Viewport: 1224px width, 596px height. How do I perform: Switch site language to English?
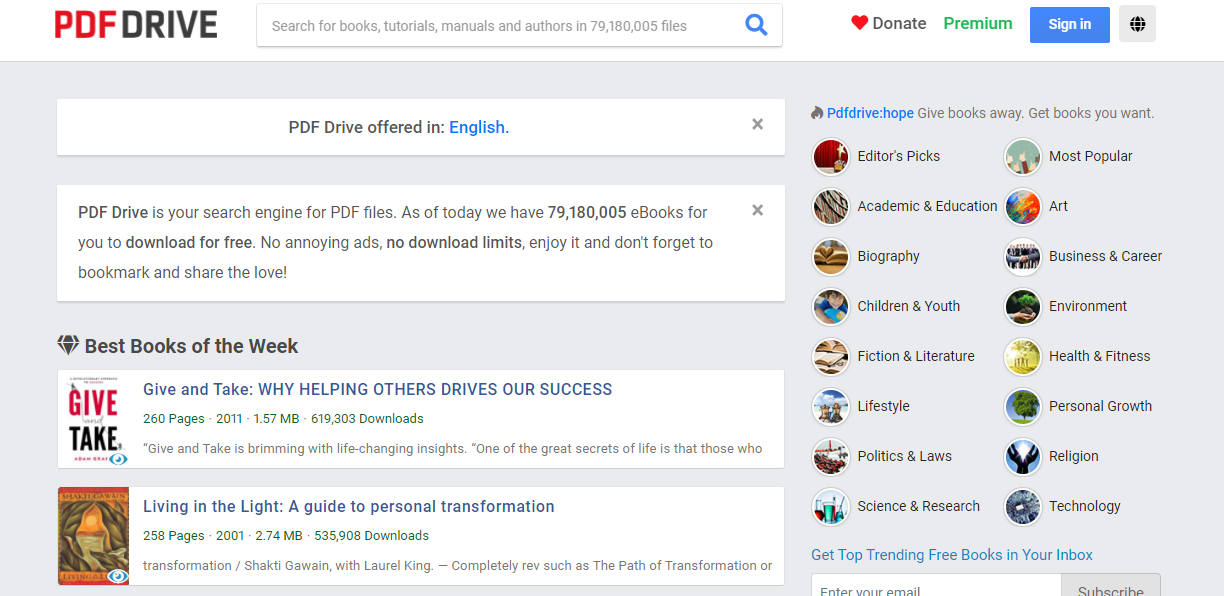click(479, 127)
